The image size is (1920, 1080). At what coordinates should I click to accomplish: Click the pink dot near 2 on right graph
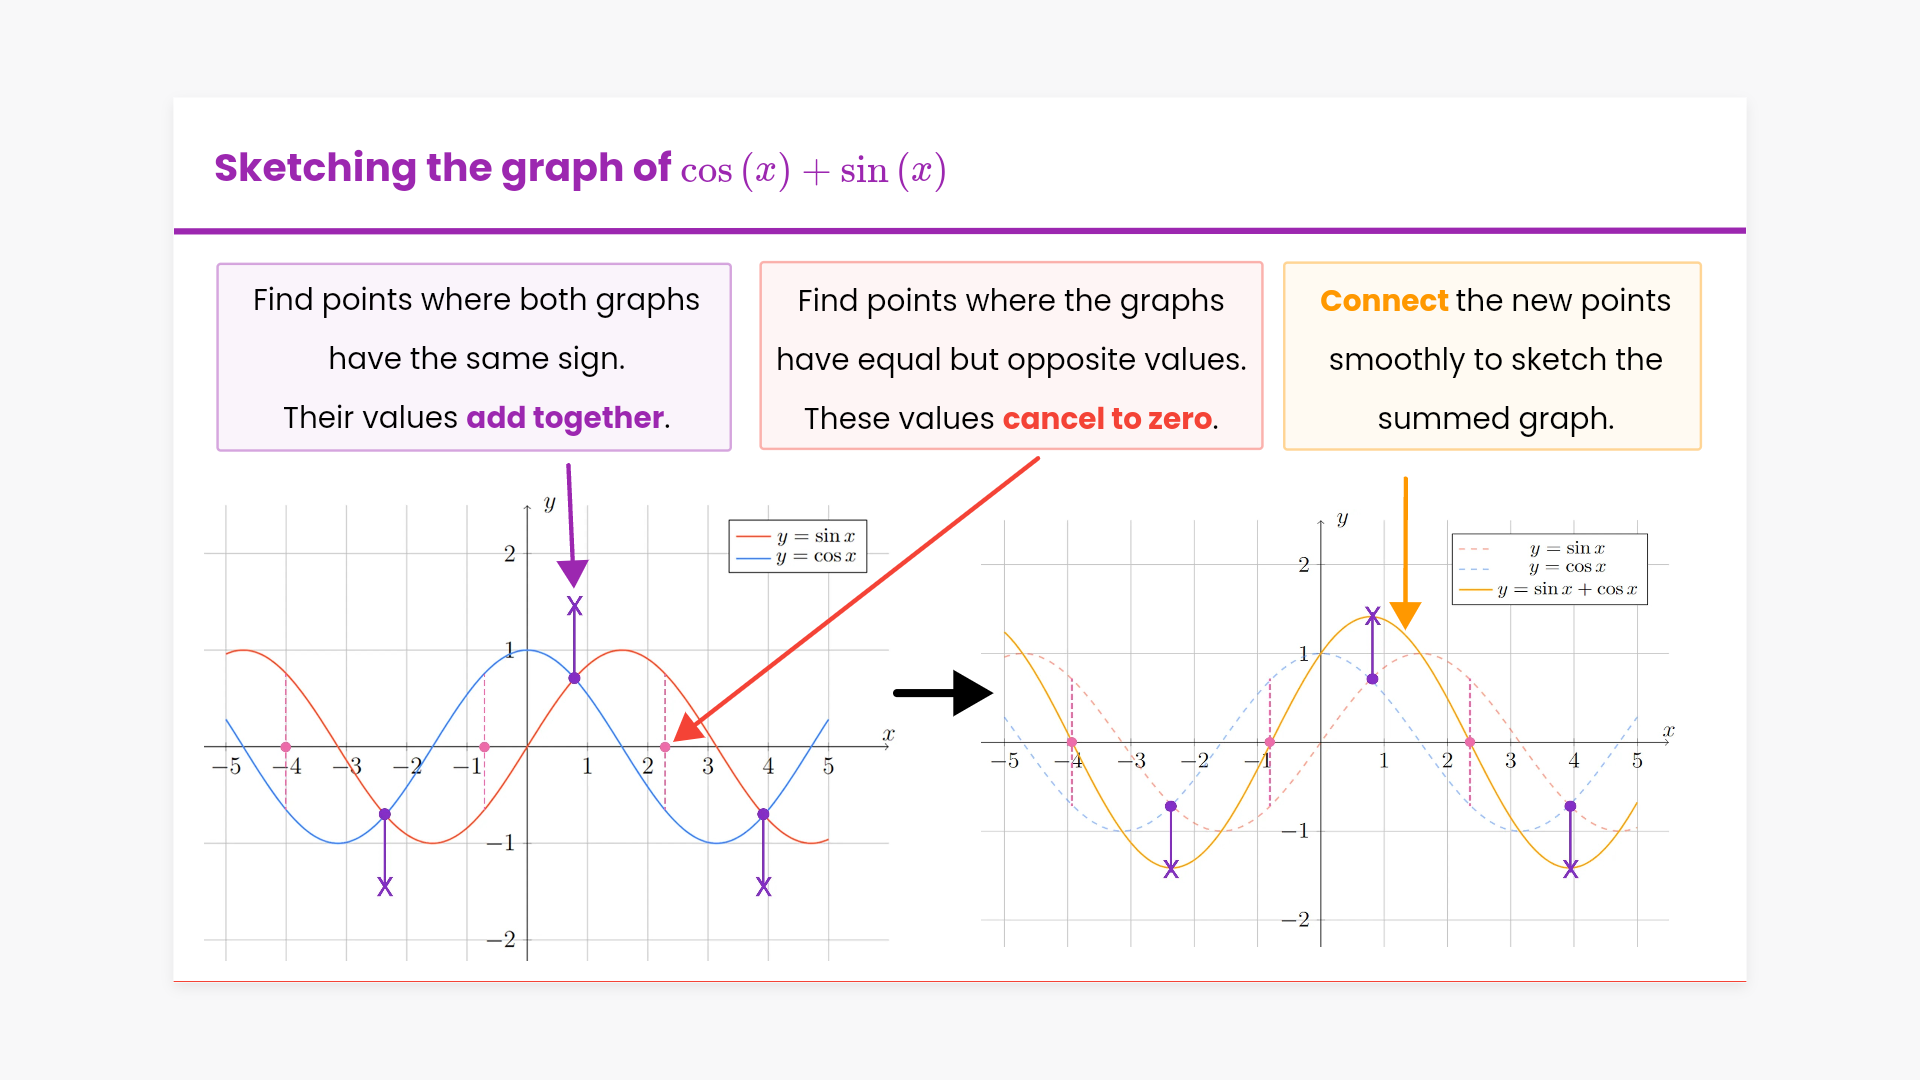pos(1470,742)
